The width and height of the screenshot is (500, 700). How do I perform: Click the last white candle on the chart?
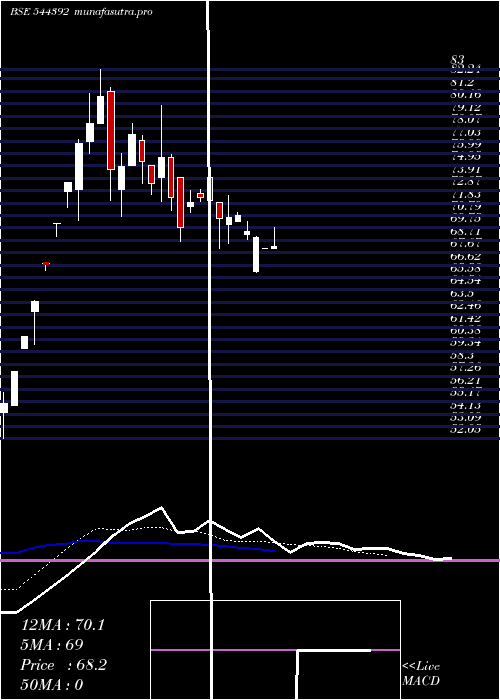click(274, 246)
